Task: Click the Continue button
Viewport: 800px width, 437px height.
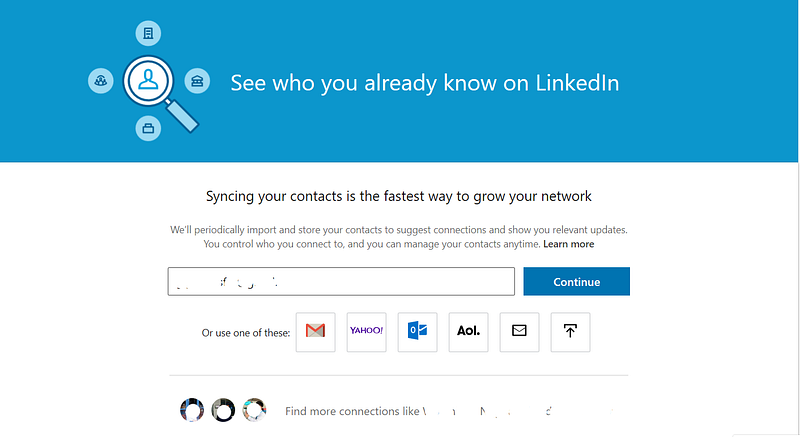Action: pos(577,281)
